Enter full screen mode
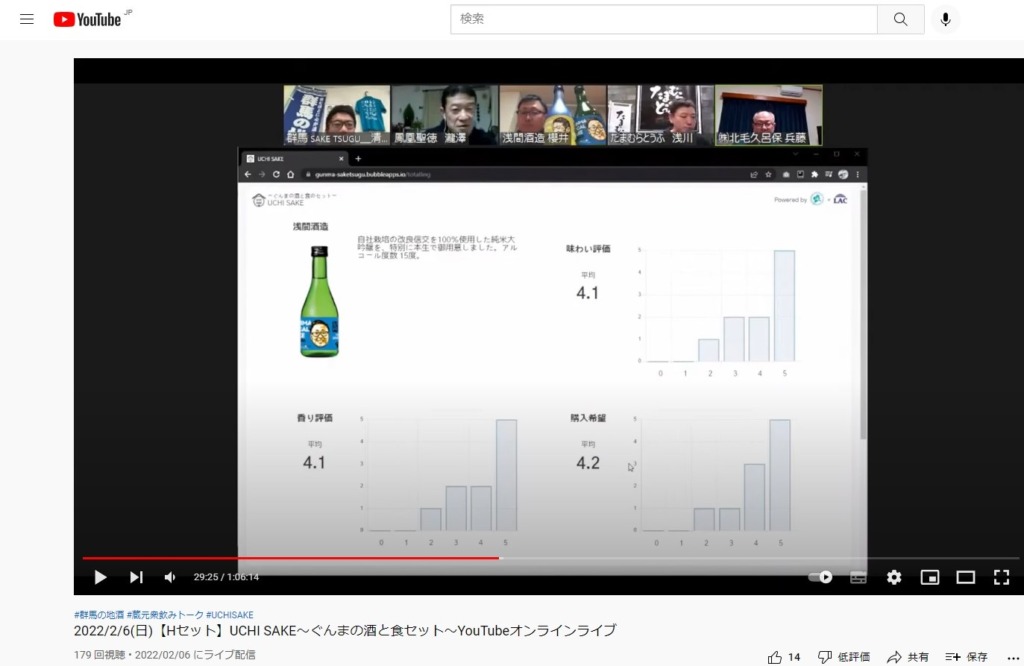The height and width of the screenshot is (666, 1024). point(1001,577)
